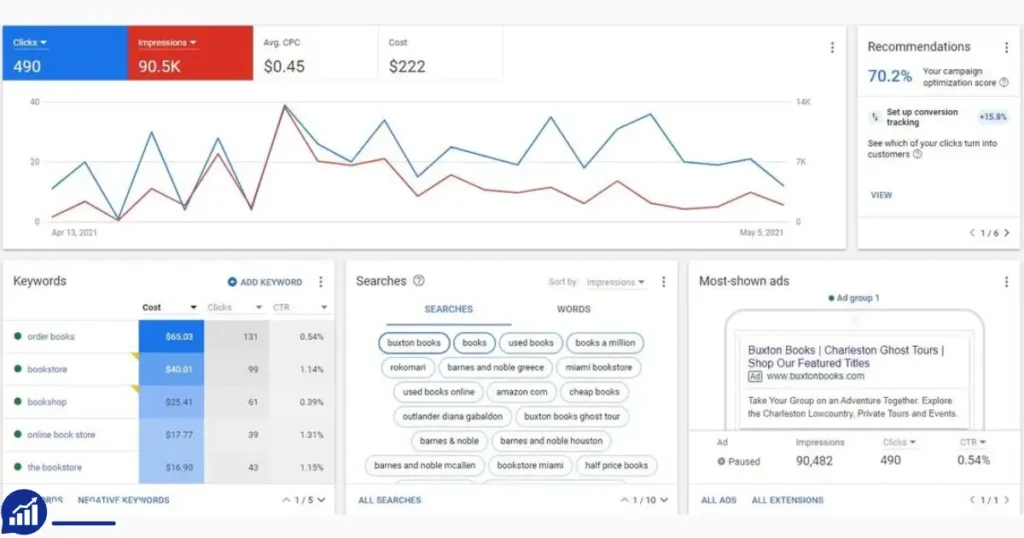1024x538 pixels.
Task: Select the 'amazon com' chip
Action: click(522, 392)
